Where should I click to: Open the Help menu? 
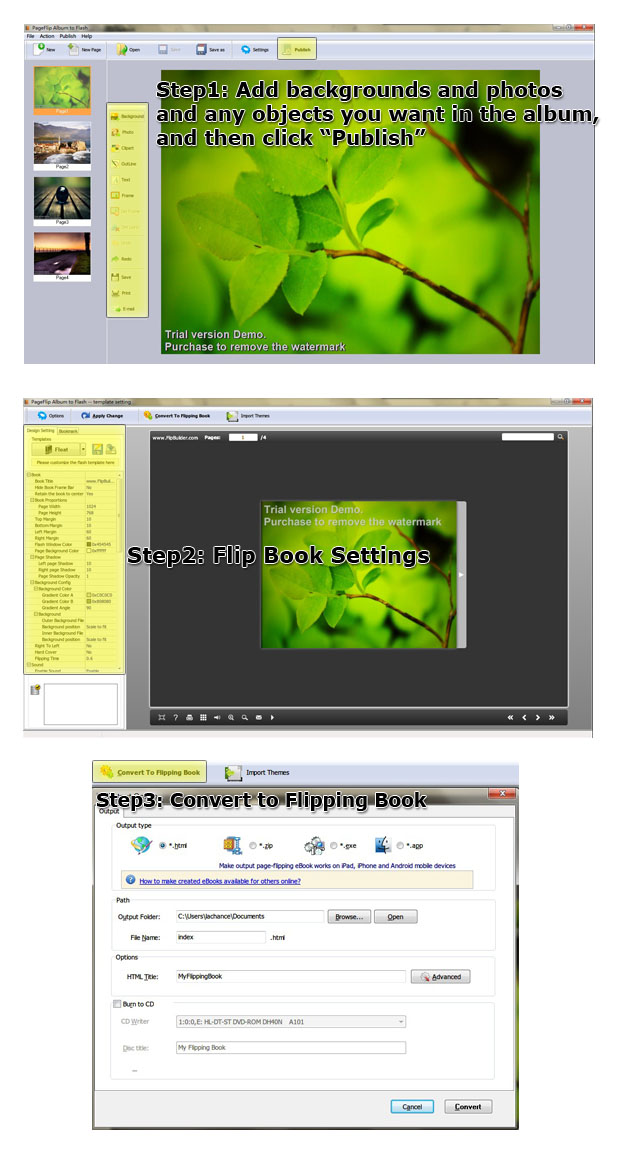tap(87, 36)
